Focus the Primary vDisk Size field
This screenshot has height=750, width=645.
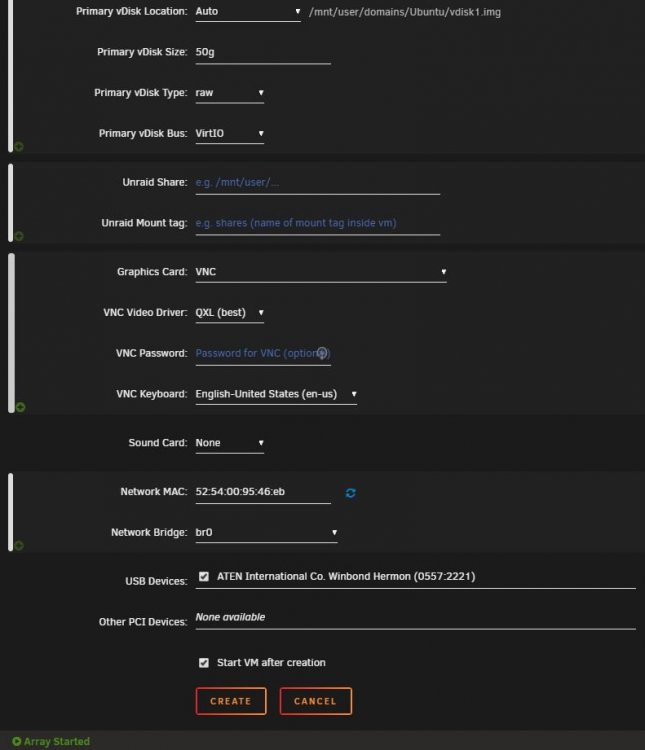coord(263,53)
